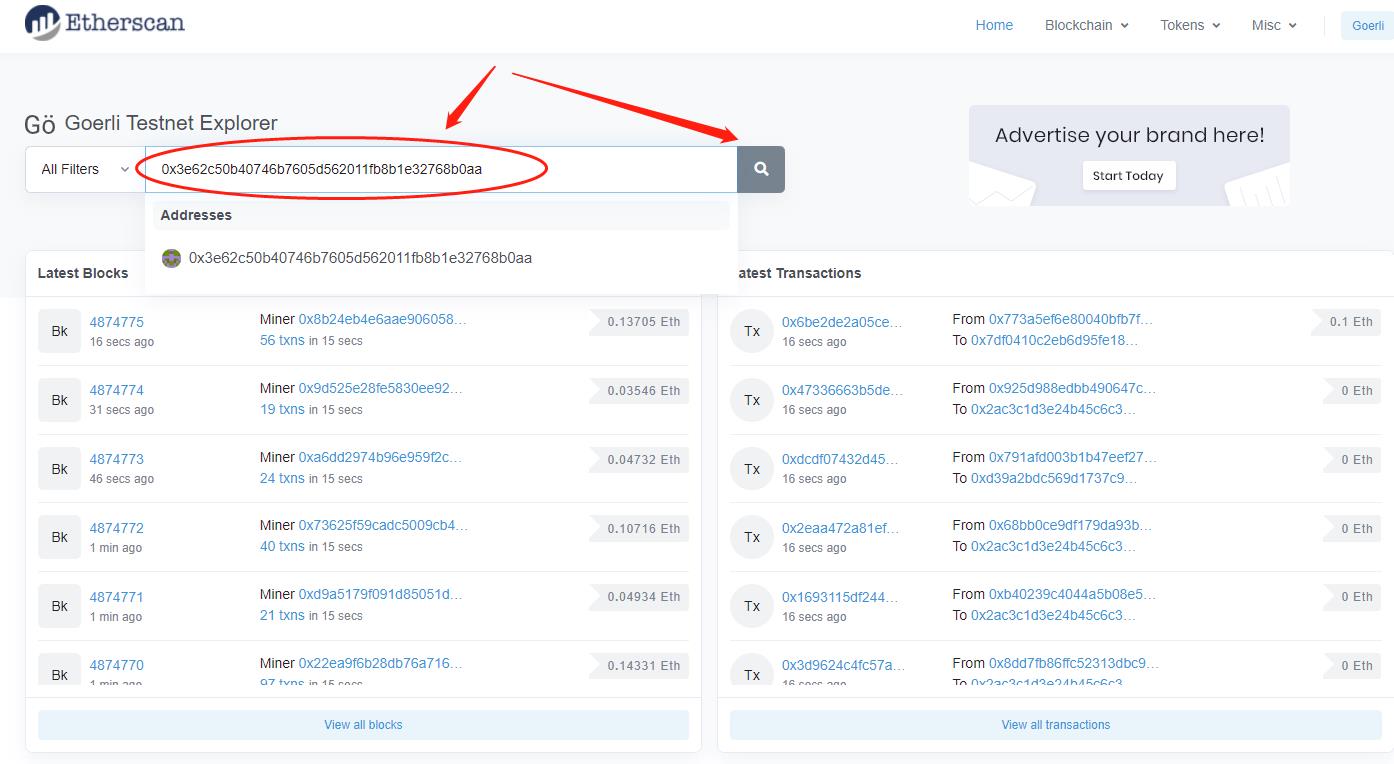
Task: Open recipient address 0x7df0410c2eb6d95fe18
Action: pos(1055,340)
